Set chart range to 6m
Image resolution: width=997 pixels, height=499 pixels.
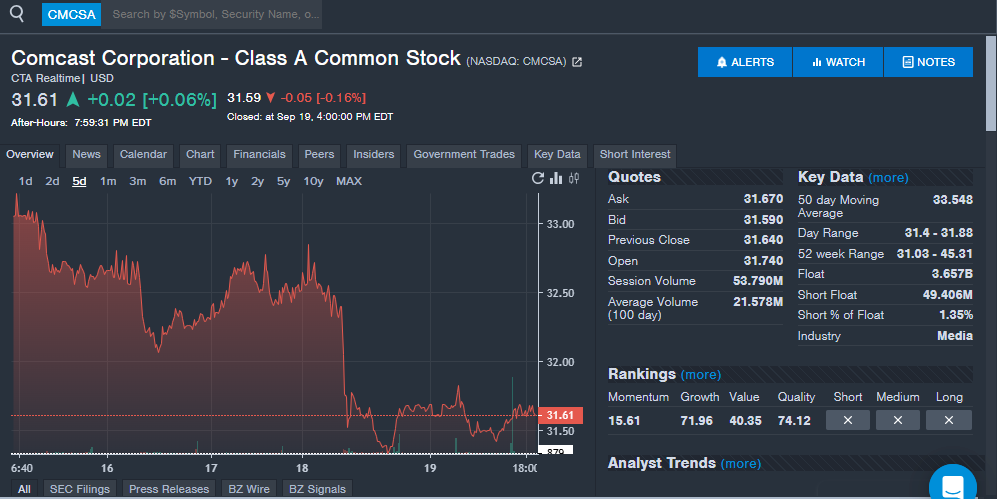click(x=167, y=181)
